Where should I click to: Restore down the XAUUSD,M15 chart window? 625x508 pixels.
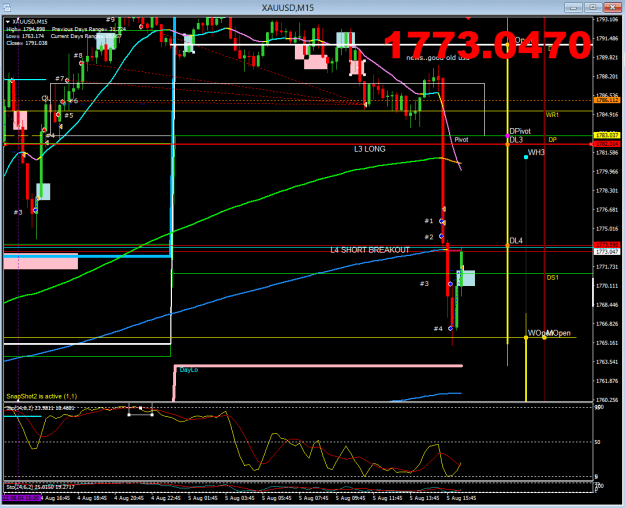pos(593,7)
